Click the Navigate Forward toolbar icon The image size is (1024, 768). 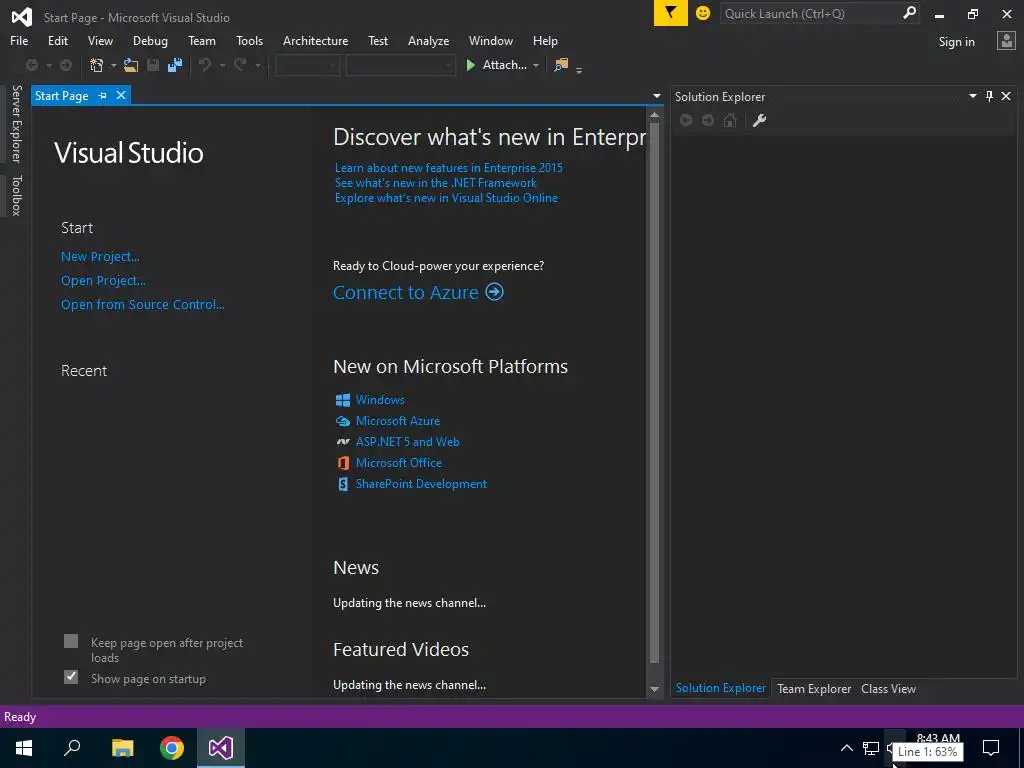click(66, 65)
